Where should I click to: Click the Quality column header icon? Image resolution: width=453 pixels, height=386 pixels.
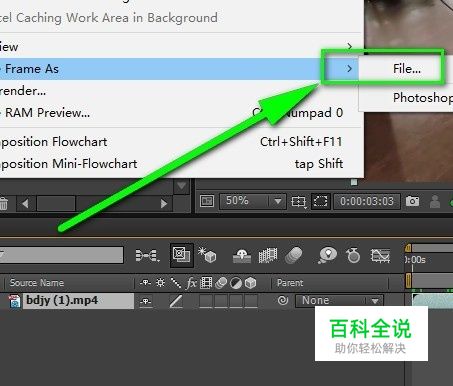click(175, 283)
